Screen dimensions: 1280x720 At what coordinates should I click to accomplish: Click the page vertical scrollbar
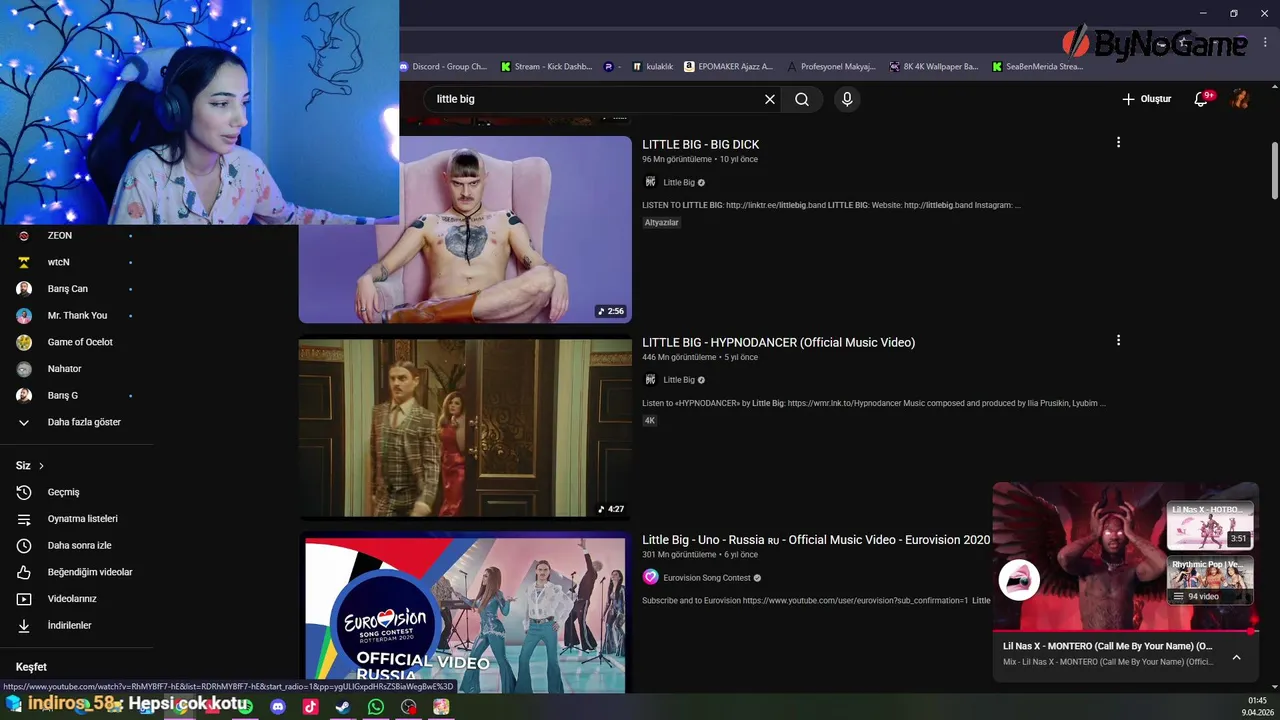(1274, 171)
